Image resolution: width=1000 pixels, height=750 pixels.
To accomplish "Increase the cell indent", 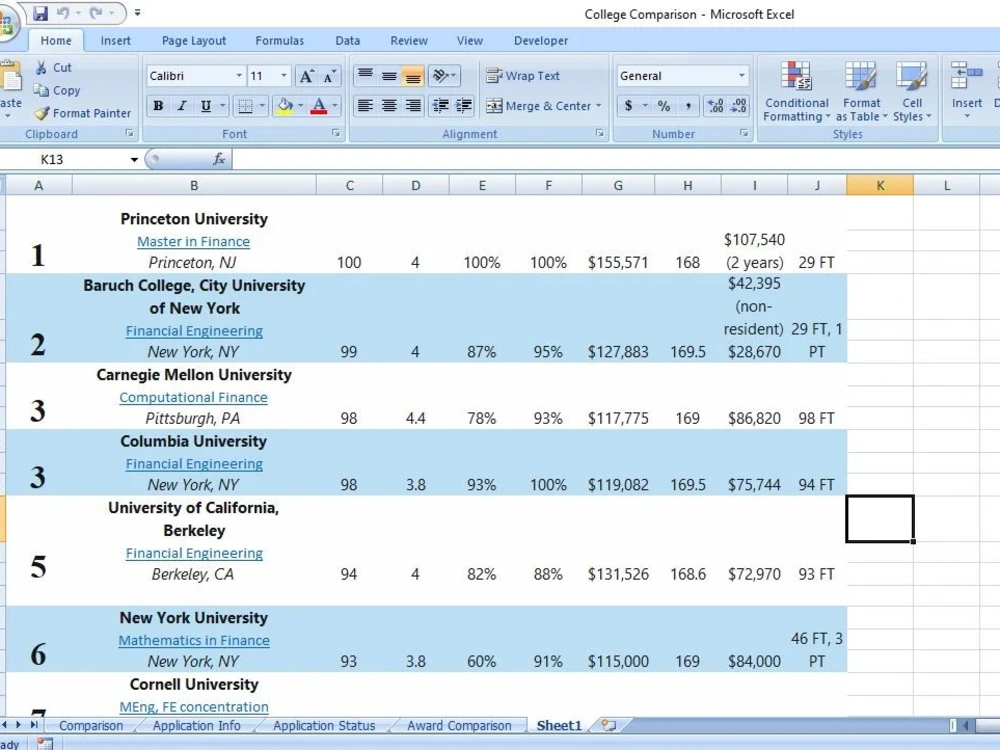I will tap(464, 106).
